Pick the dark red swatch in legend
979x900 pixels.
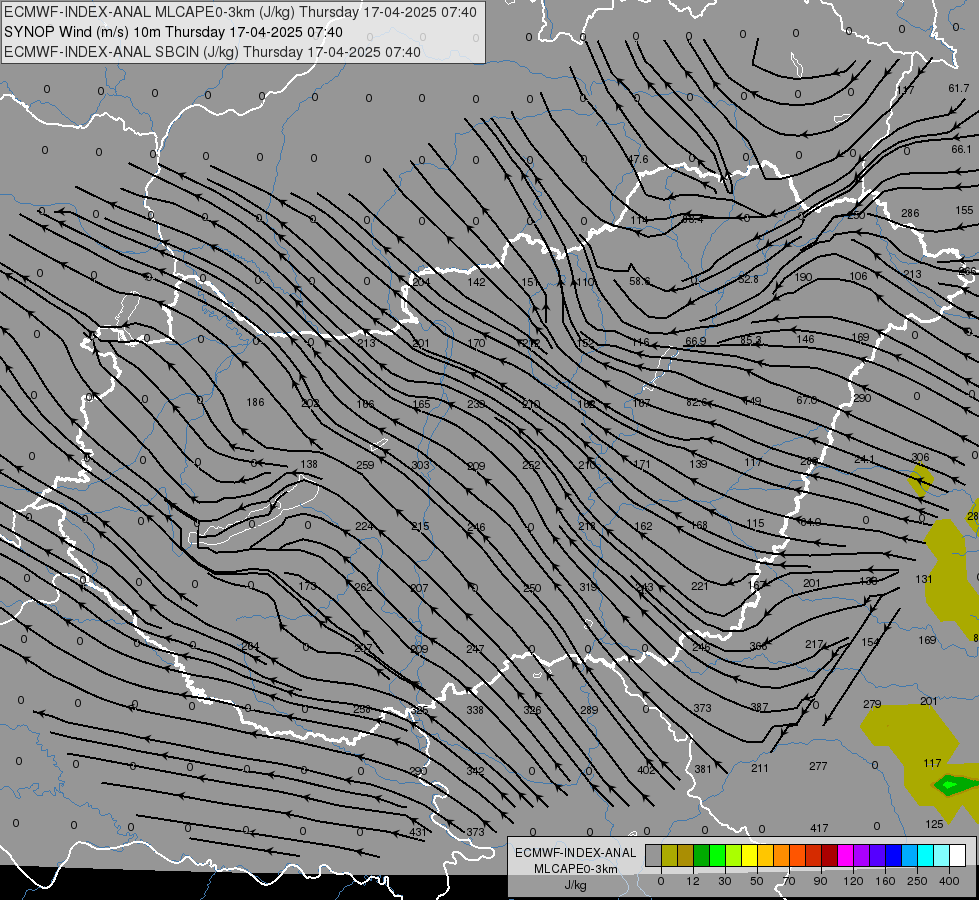coord(830,855)
